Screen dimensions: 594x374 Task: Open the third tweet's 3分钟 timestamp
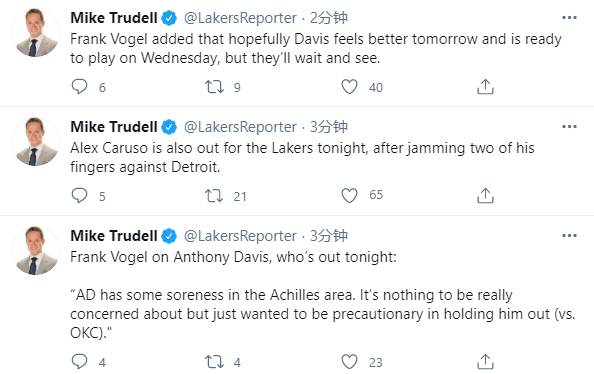[329, 236]
